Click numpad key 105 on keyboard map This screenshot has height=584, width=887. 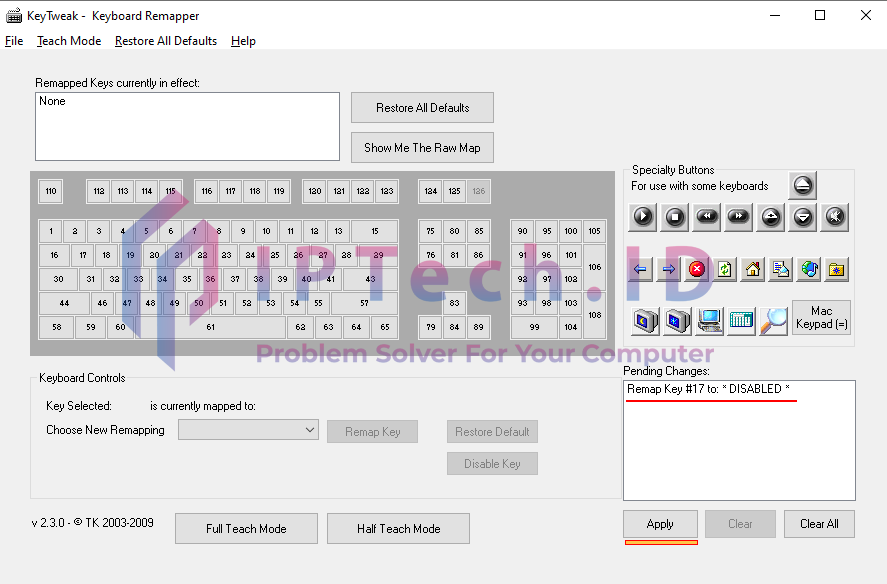[x=595, y=231]
